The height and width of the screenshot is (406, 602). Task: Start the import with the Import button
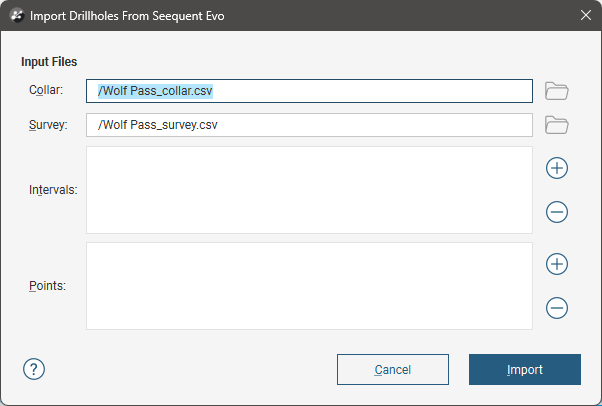524,370
